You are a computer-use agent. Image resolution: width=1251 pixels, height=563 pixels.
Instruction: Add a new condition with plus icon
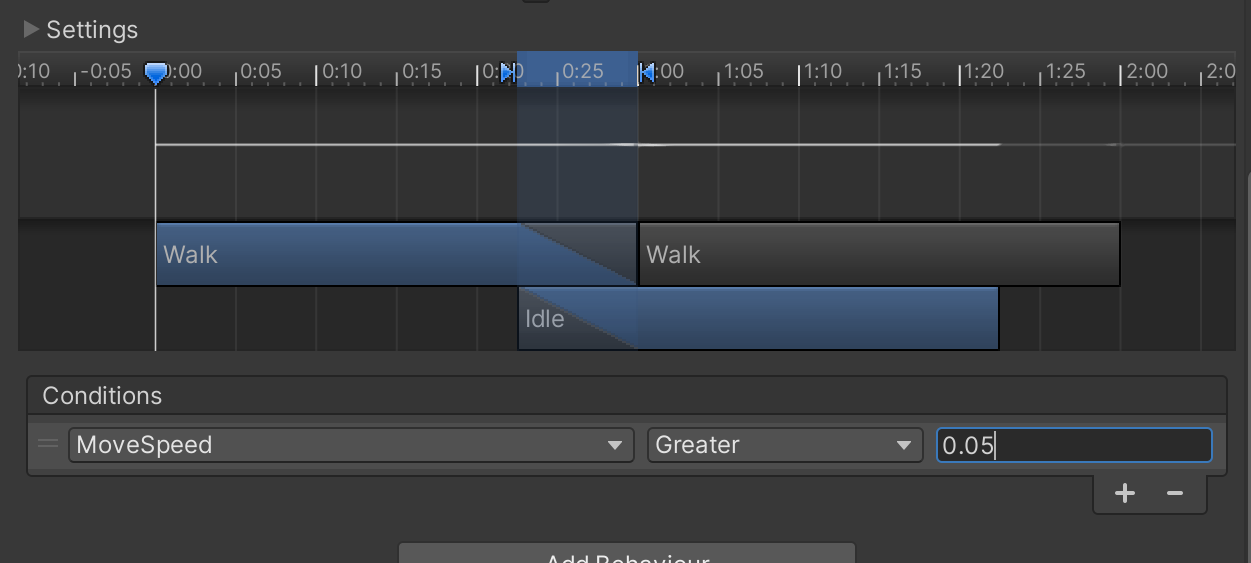coord(1125,493)
